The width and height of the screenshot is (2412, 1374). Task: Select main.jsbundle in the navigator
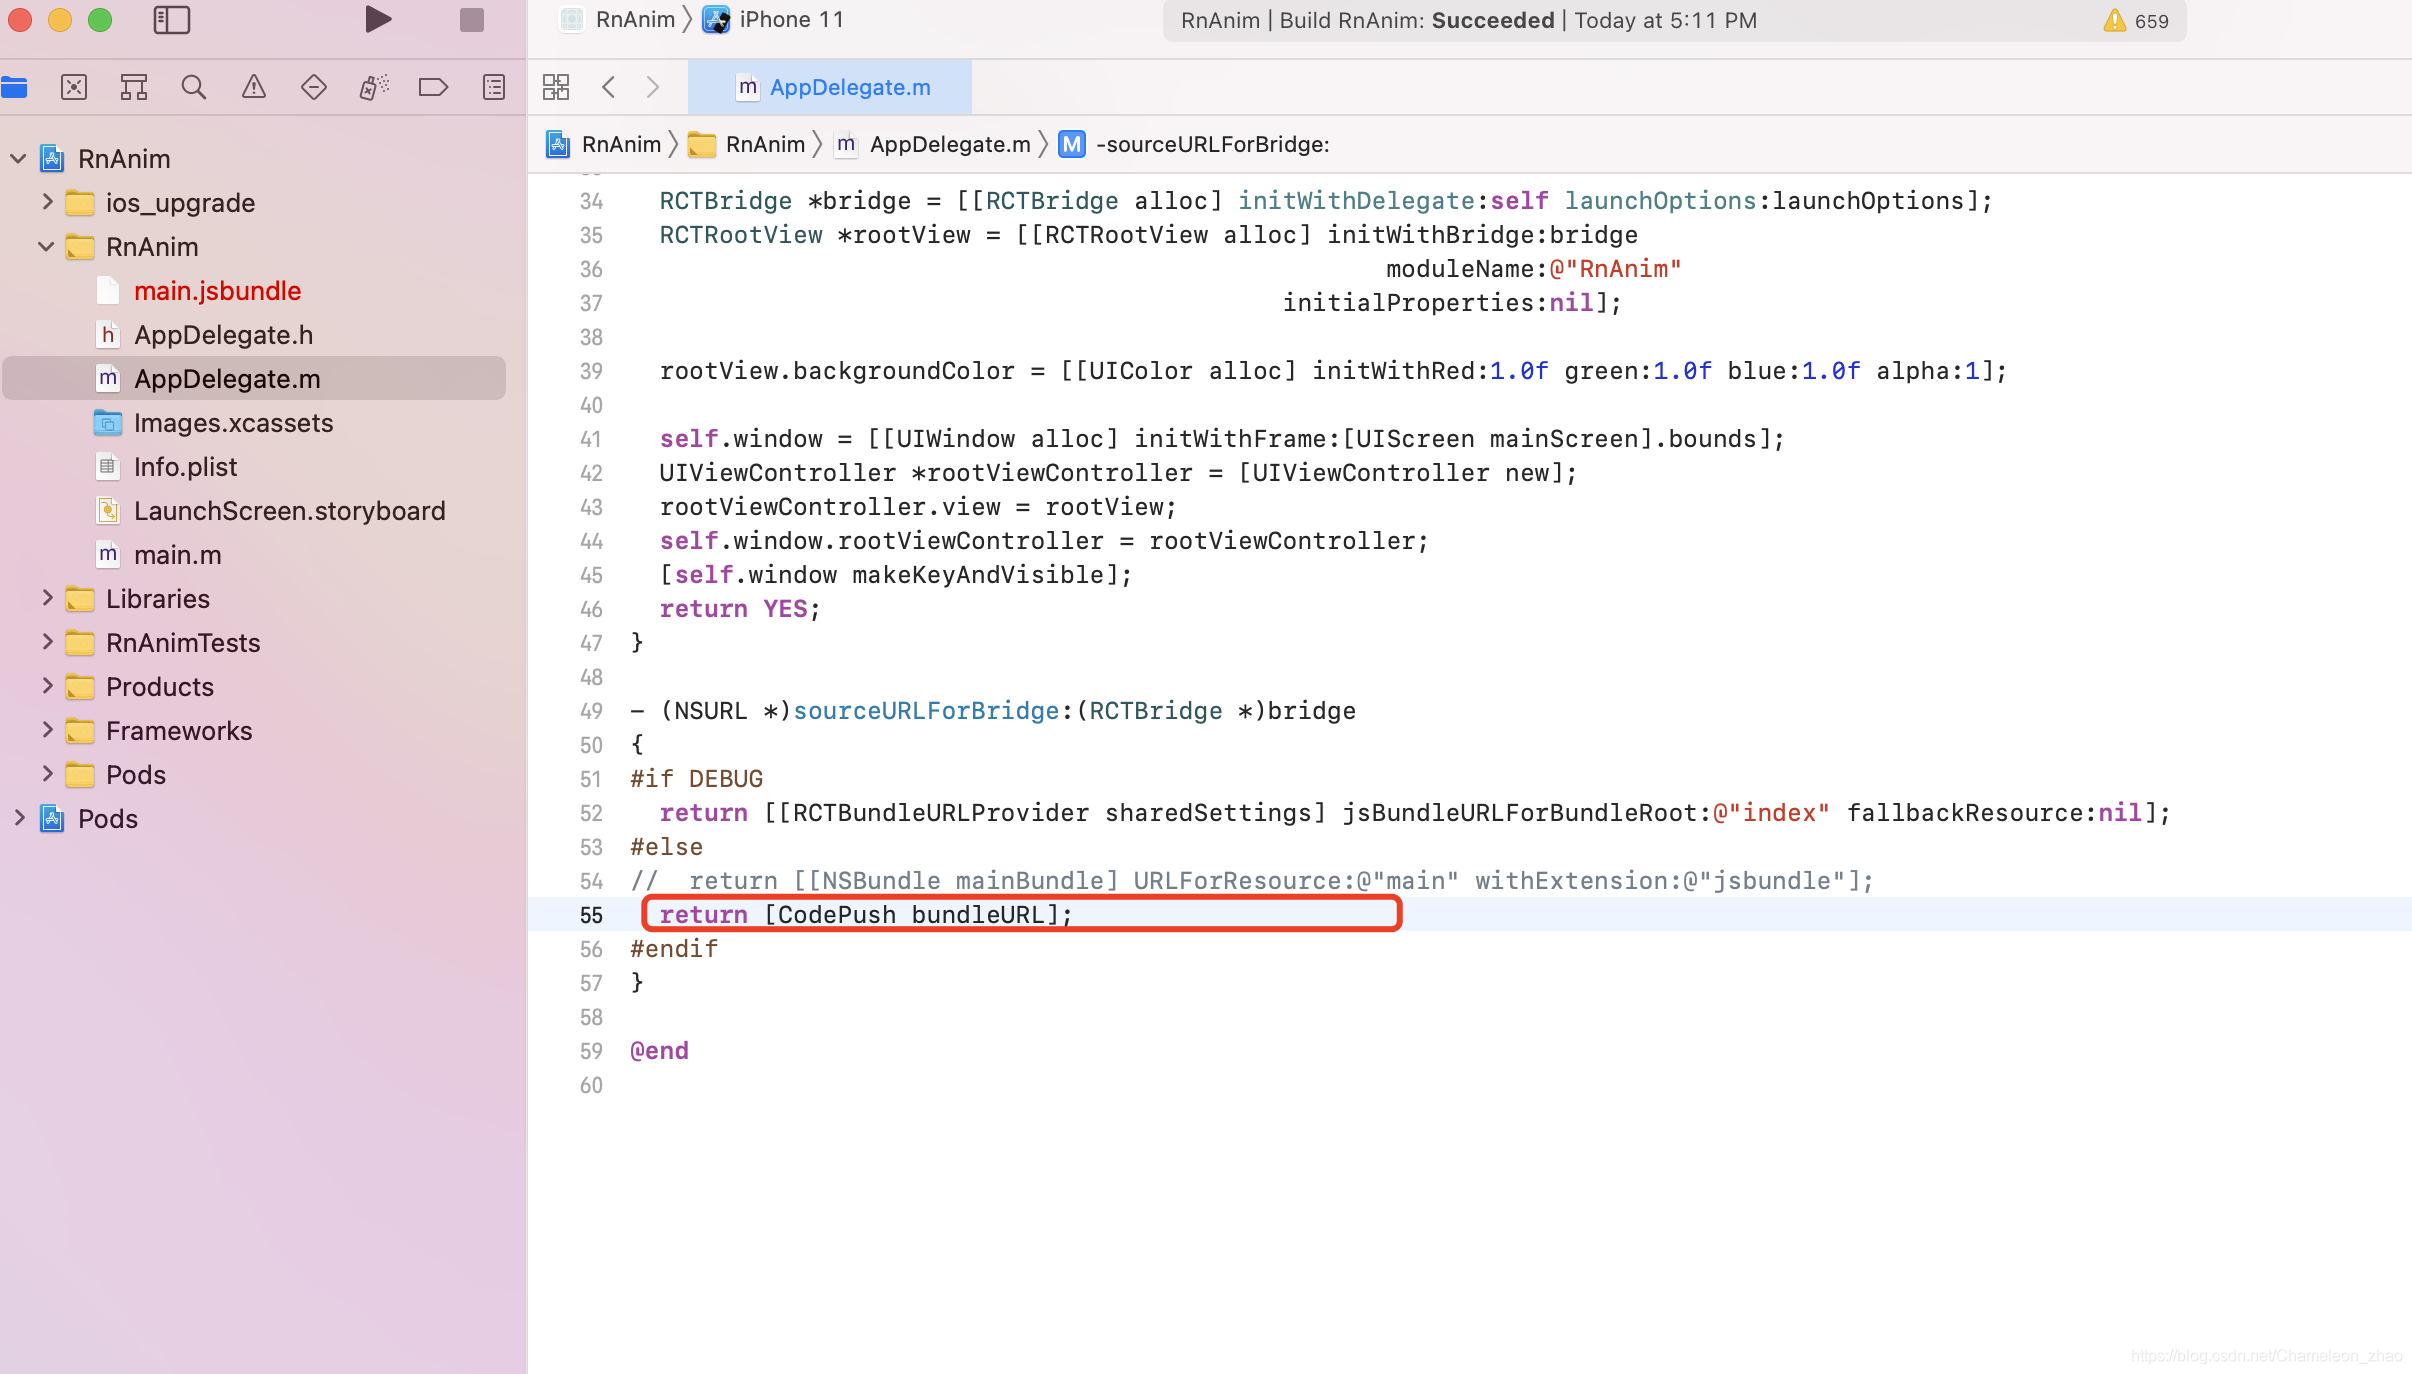[217, 290]
